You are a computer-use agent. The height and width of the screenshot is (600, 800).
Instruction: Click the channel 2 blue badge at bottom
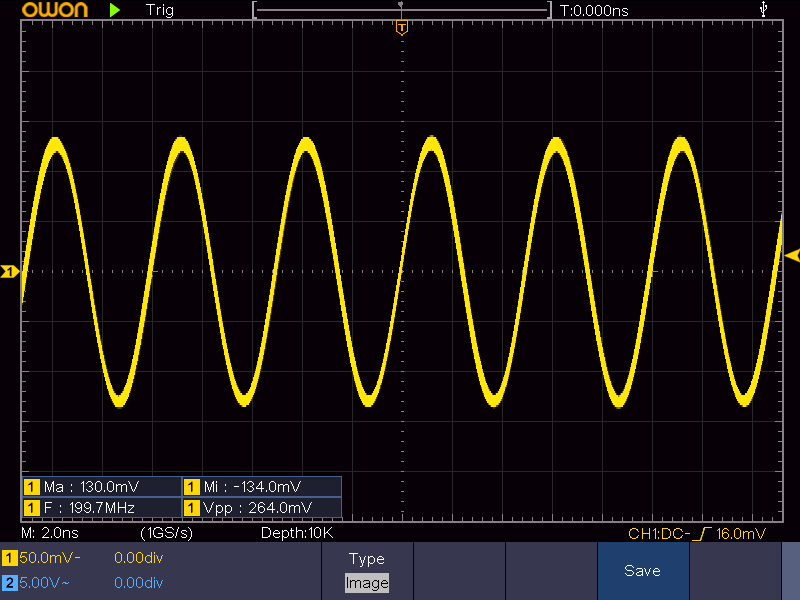tap(9, 583)
